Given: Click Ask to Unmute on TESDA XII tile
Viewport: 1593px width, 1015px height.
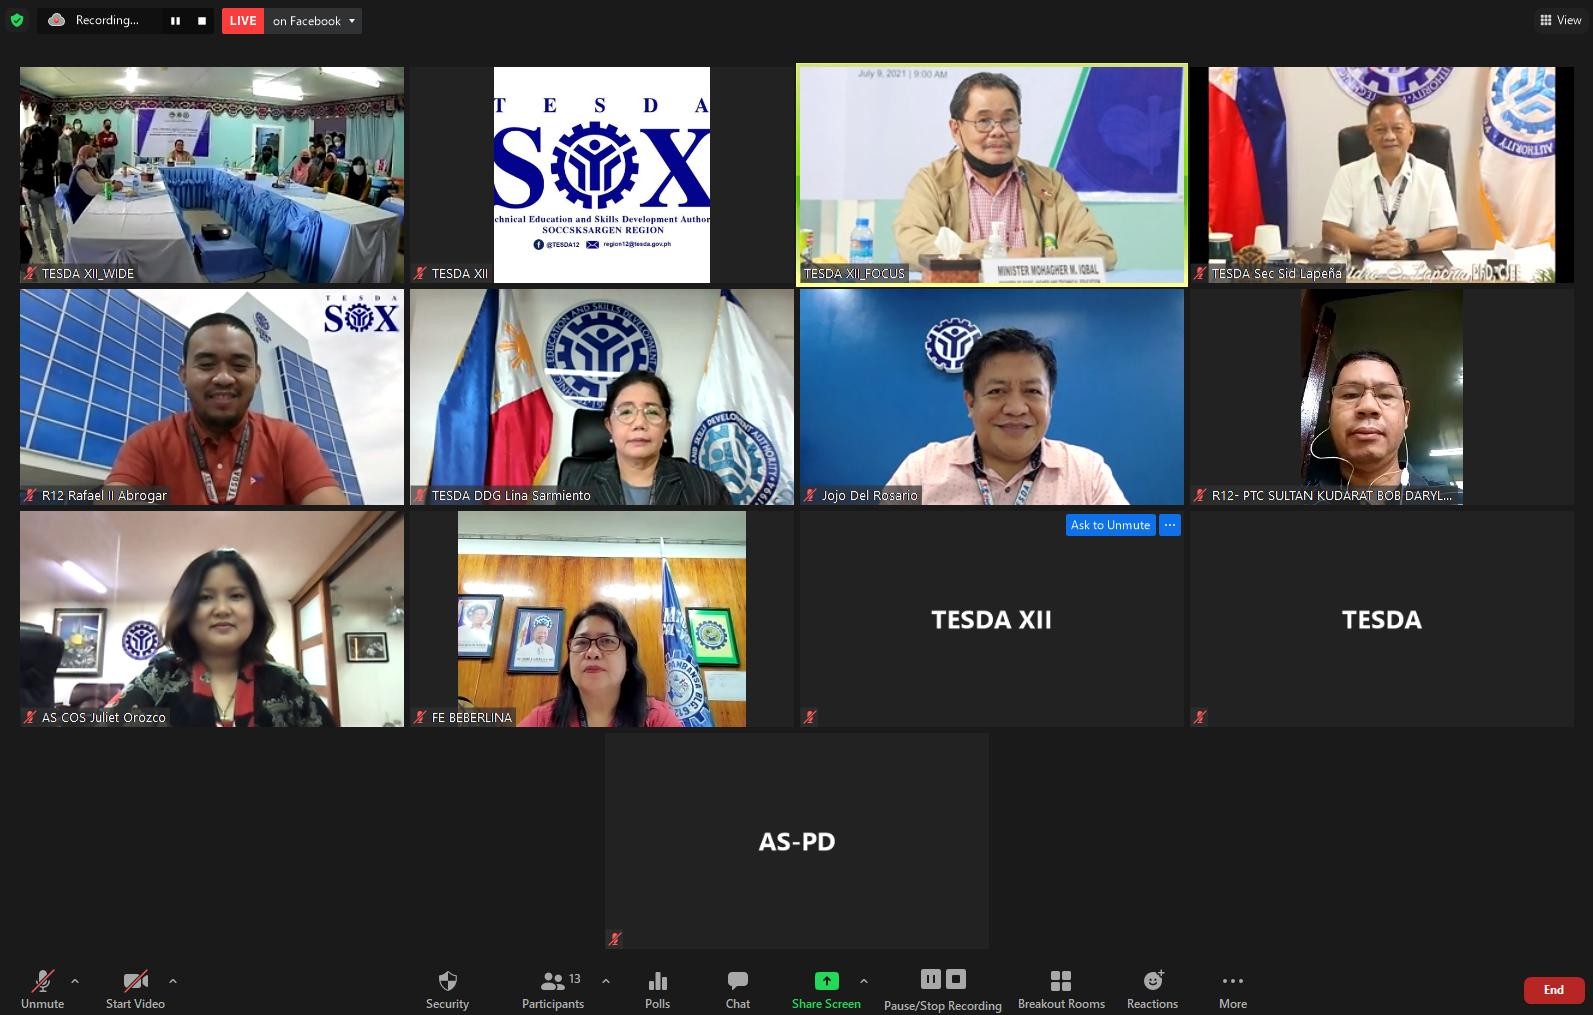Looking at the screenshot, I should [1110, 525].
